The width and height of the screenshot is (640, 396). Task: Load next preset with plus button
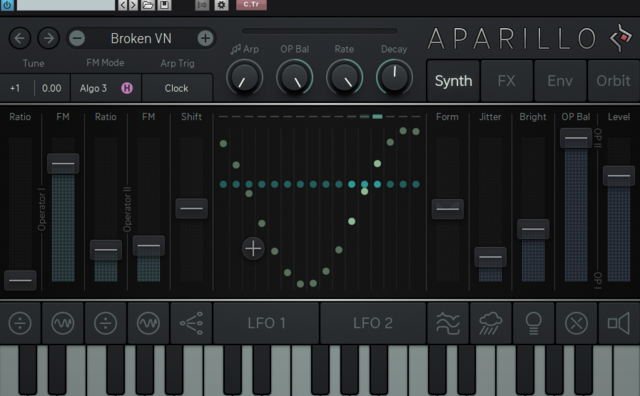[x=205, y=38]
